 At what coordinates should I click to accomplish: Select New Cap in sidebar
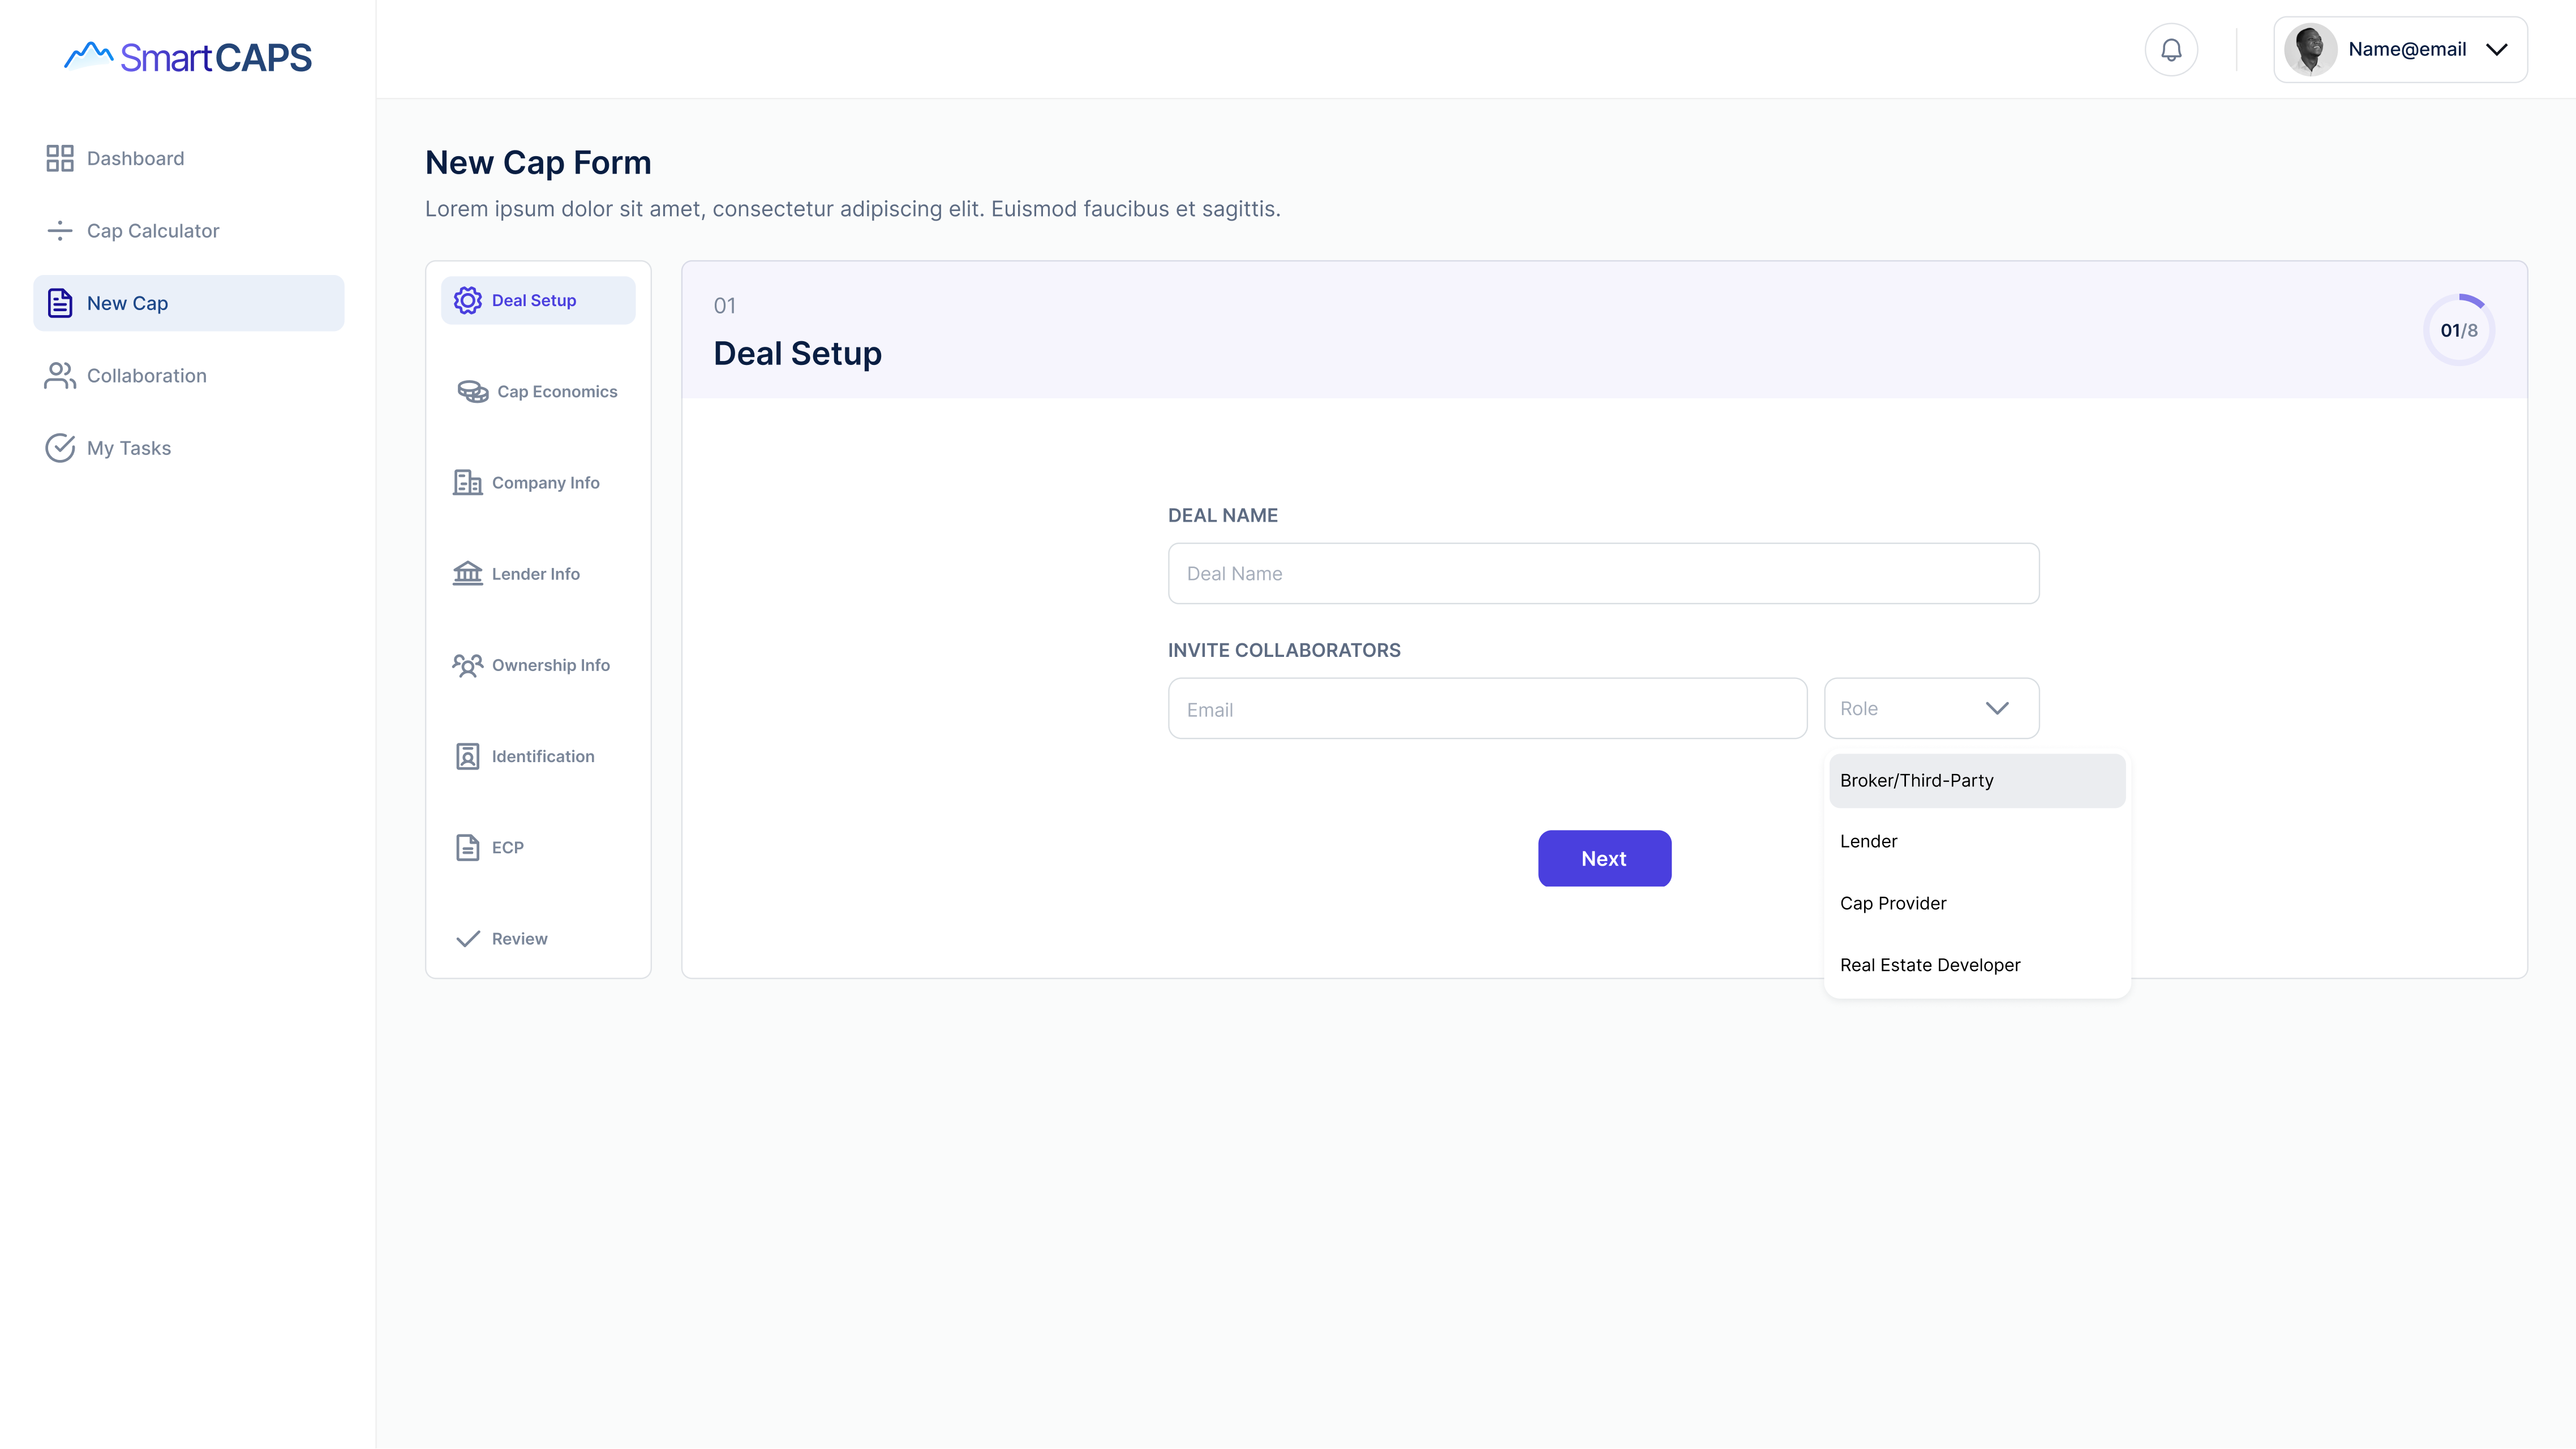189,303
